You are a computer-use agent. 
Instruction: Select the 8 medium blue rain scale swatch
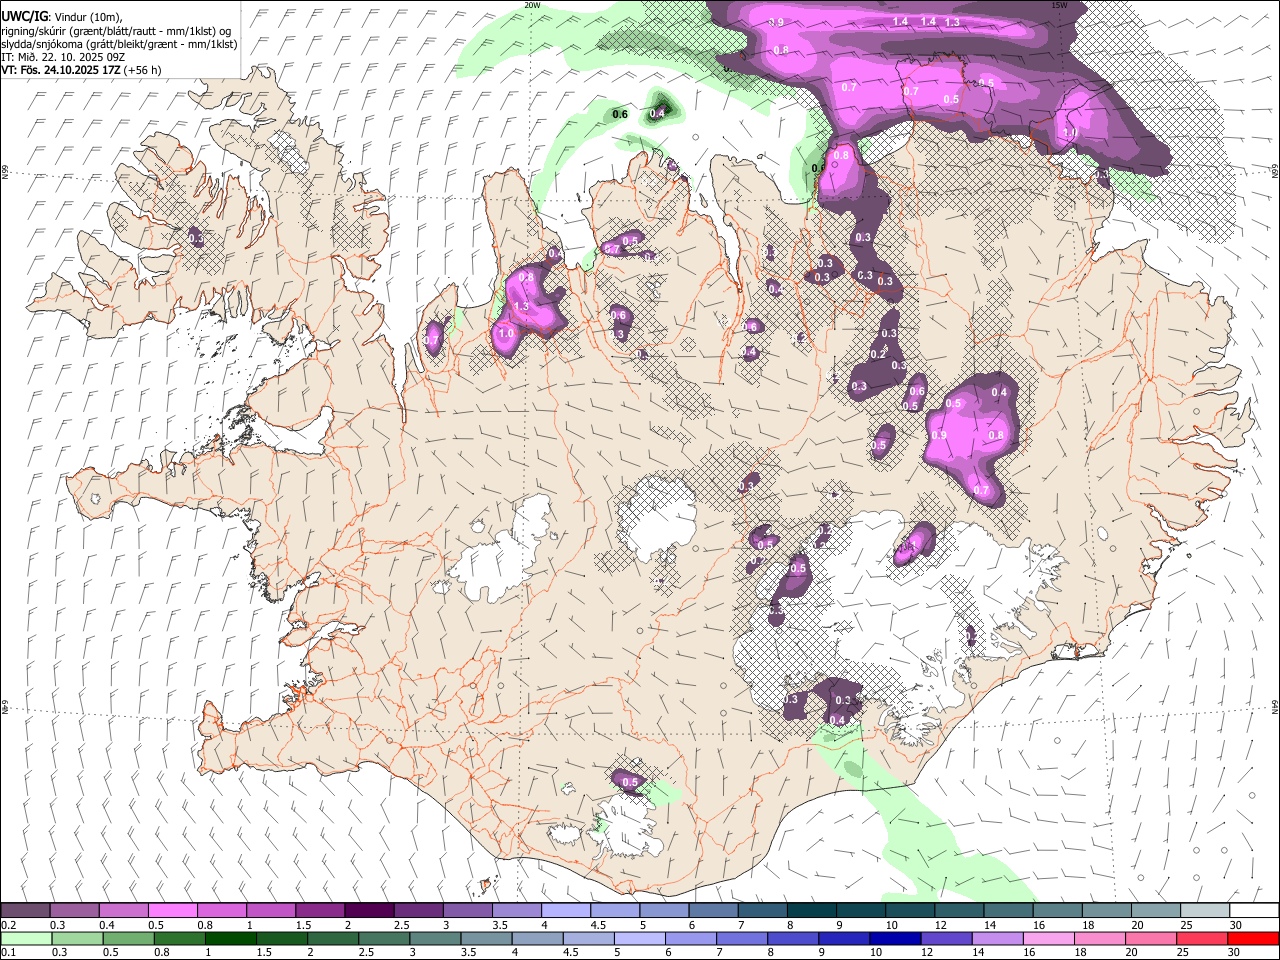(793, 939)
